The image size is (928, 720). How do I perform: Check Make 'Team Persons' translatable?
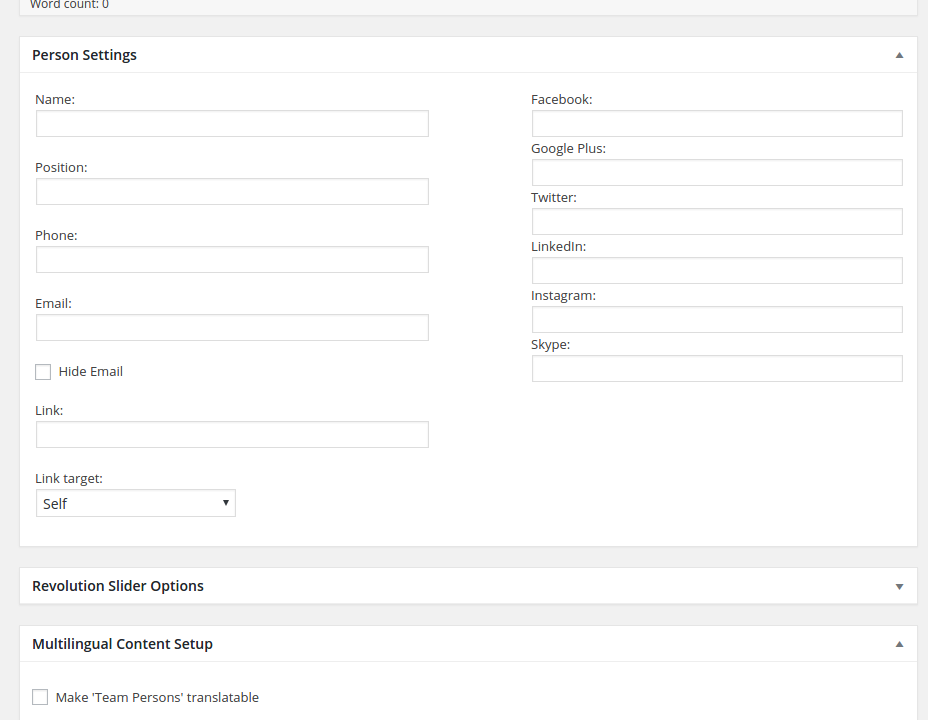tap(40, 697)
